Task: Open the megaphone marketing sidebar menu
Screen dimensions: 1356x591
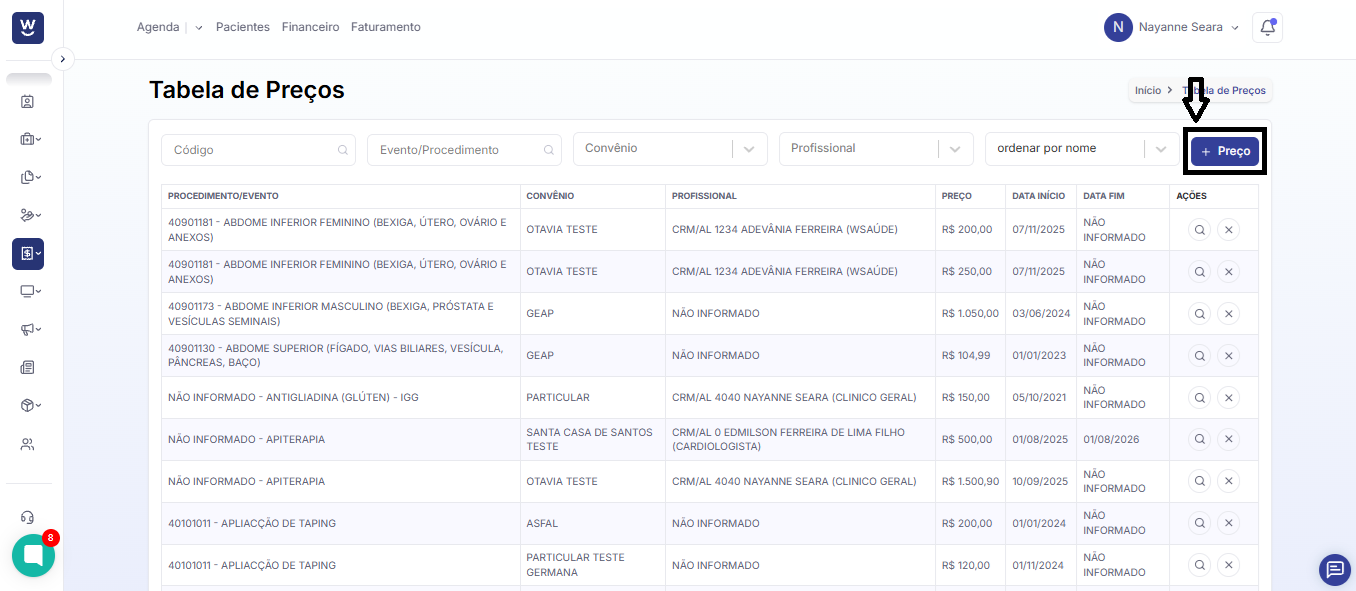Action: tap(30, 329)
